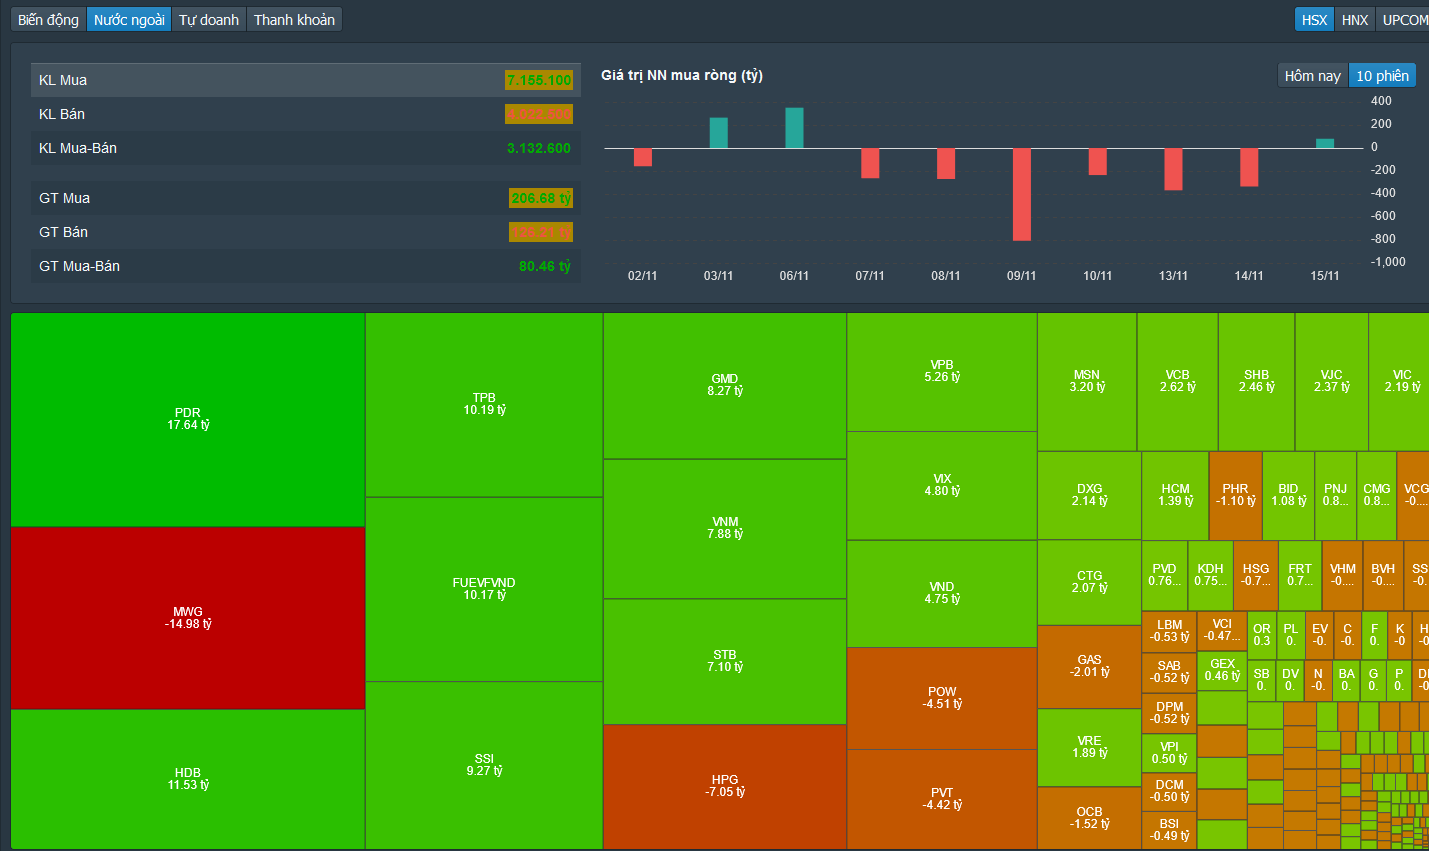
Task: Select the UPCOM exchange button
Action: [1404, 19]
